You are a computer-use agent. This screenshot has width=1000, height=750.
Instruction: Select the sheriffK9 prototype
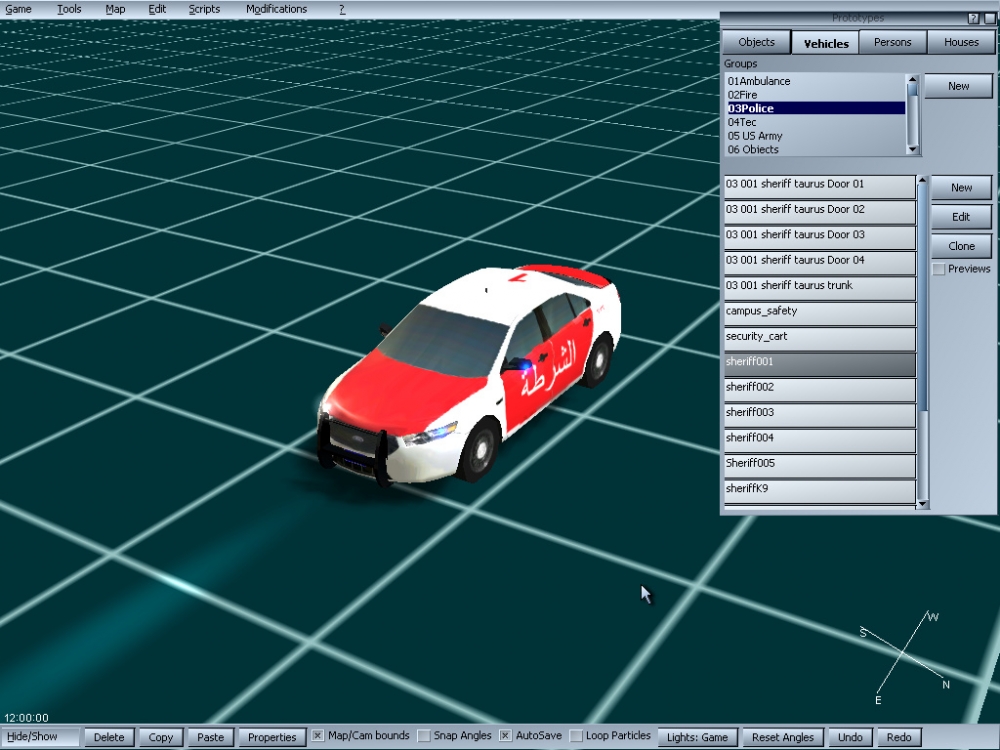(x=820, y=491)
